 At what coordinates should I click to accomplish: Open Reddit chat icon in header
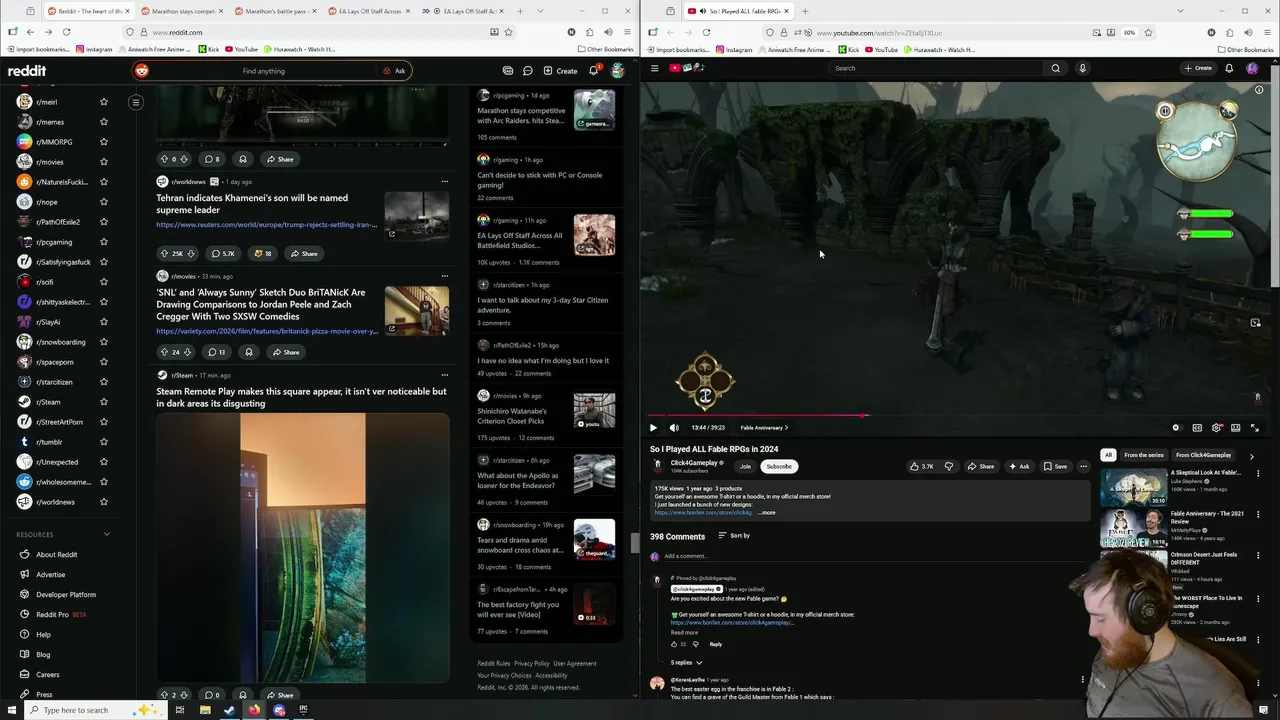point(528,71)
